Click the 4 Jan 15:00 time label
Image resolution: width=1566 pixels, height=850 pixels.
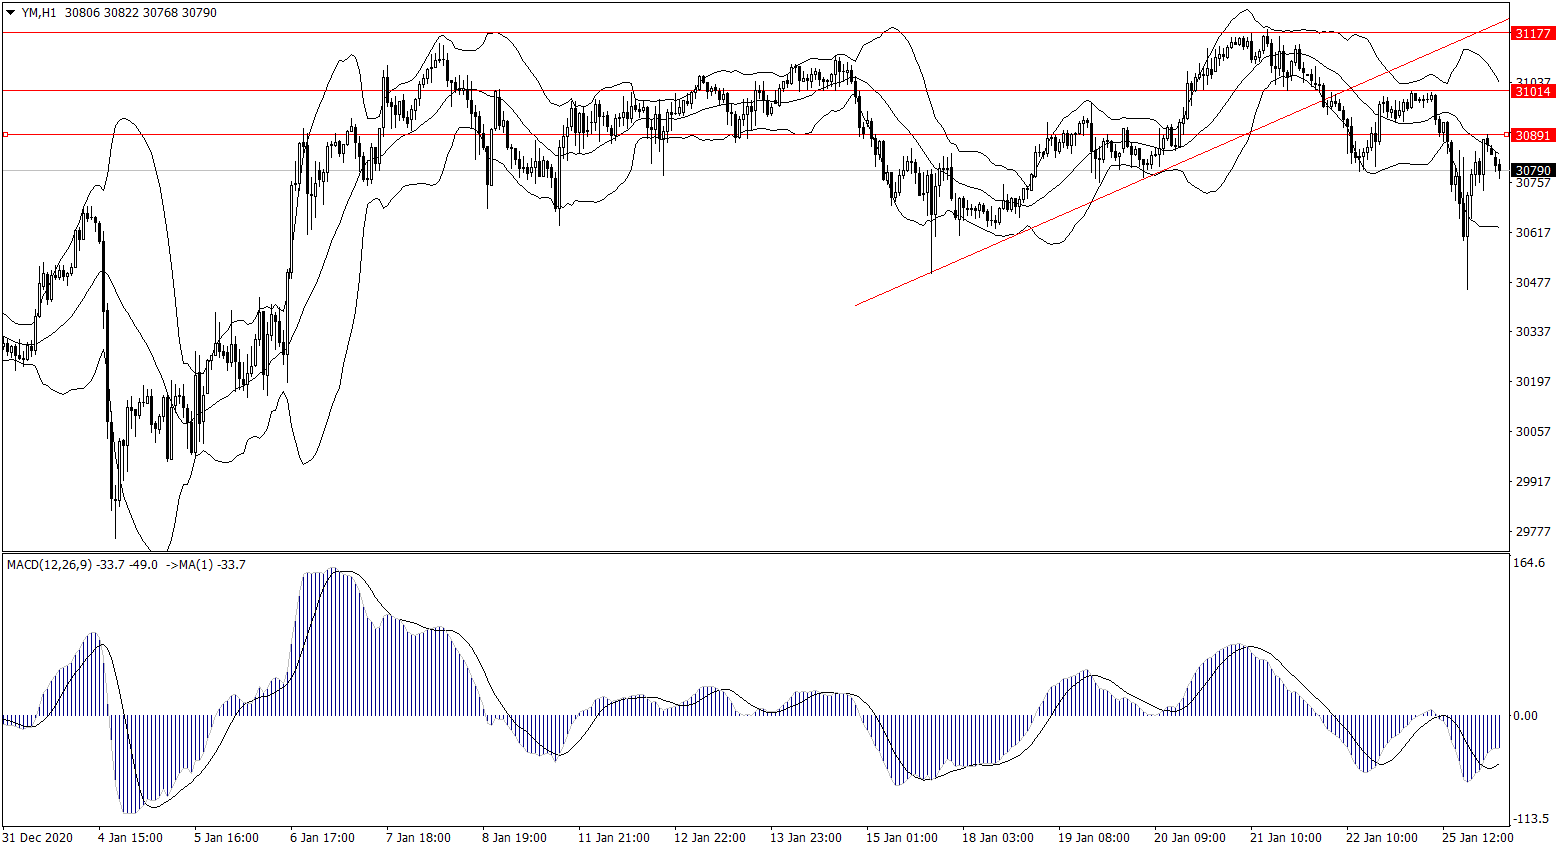pyautogui.click(x=130, y=838)
